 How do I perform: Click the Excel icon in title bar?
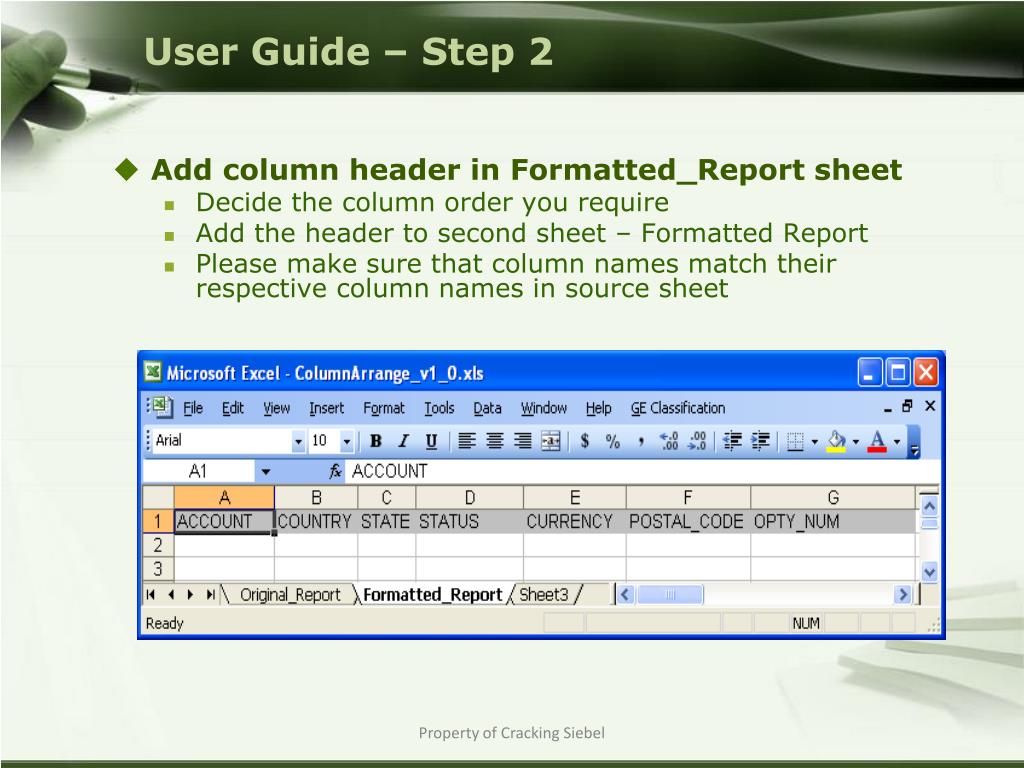click(x=153, y=372)
